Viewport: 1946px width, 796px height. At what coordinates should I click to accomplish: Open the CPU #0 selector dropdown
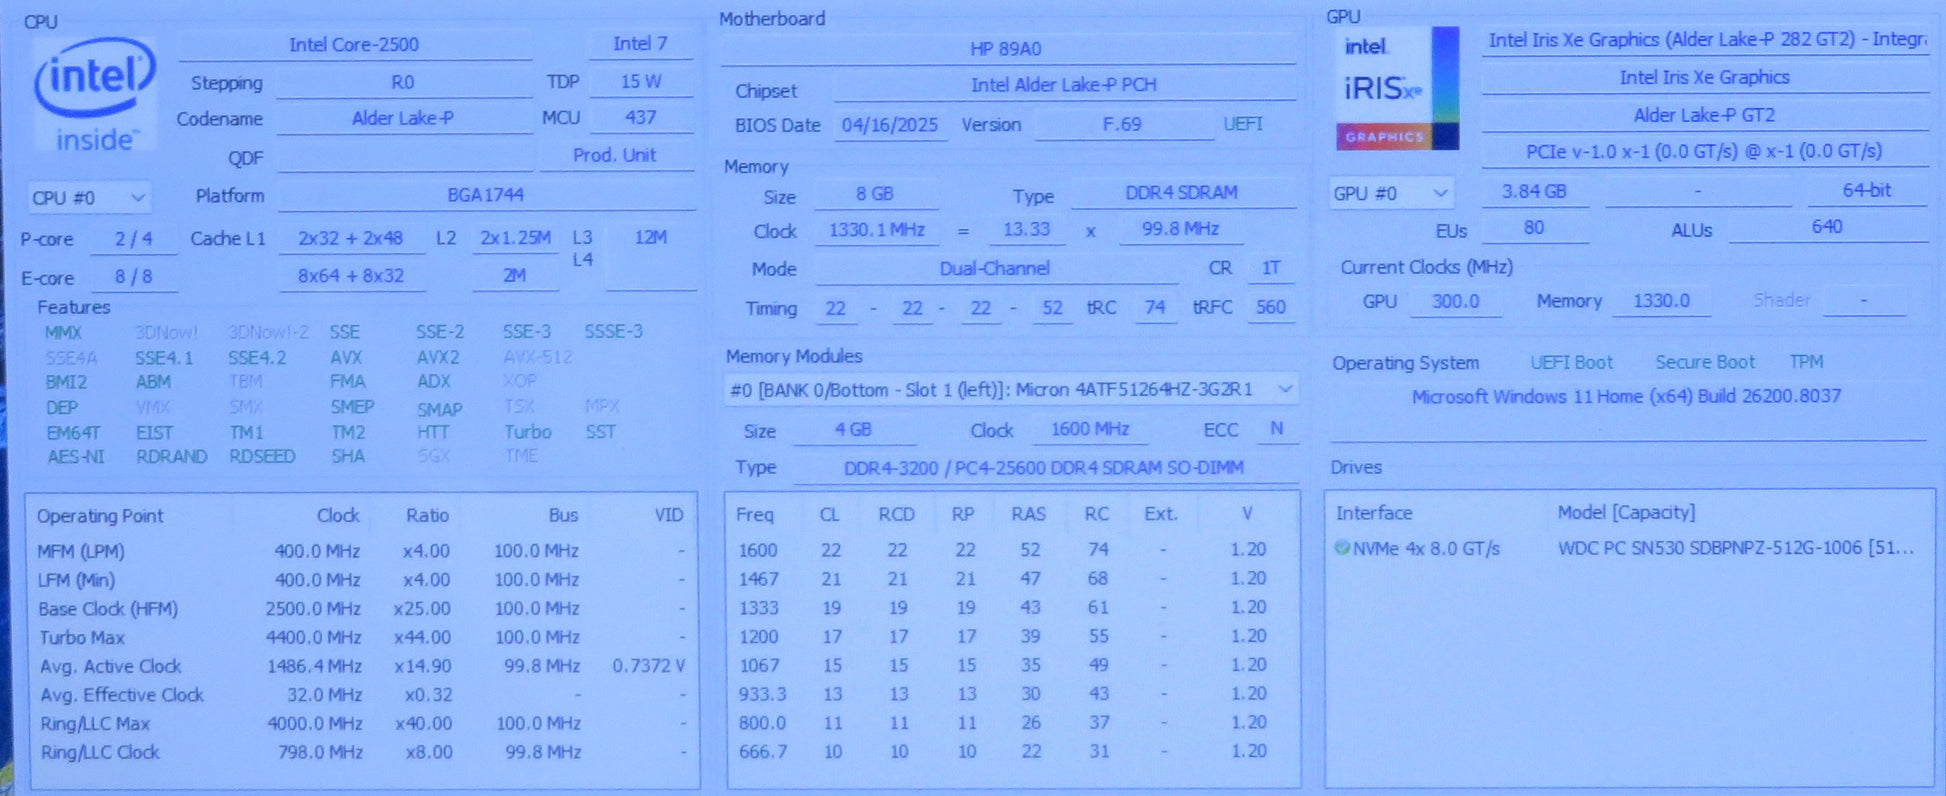(x=89, y=198)
